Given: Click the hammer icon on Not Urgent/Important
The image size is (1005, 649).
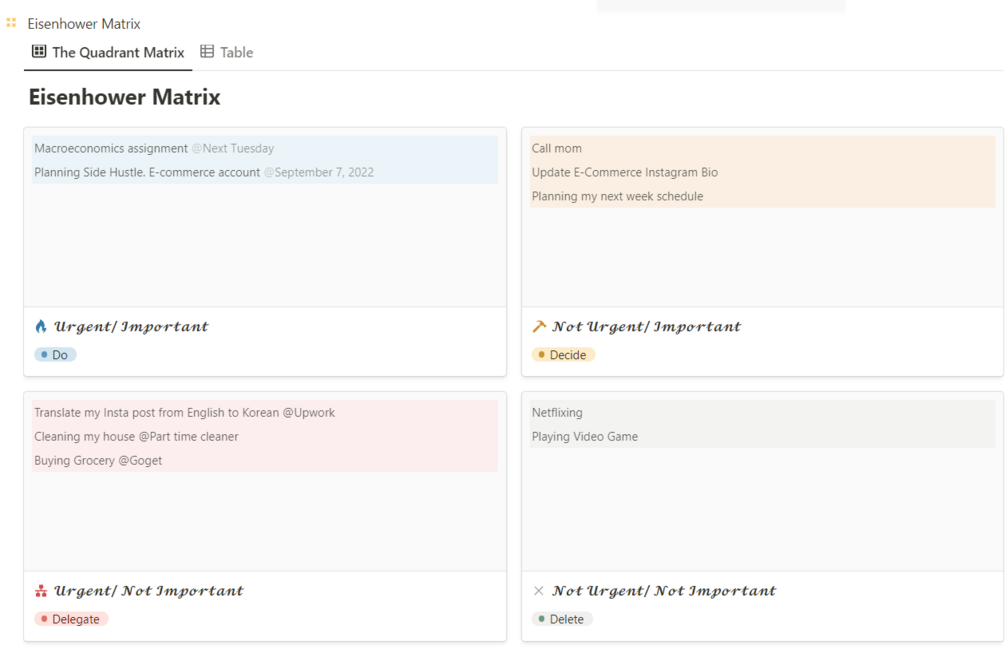Looking at the screenshot, I should point(540,327).
